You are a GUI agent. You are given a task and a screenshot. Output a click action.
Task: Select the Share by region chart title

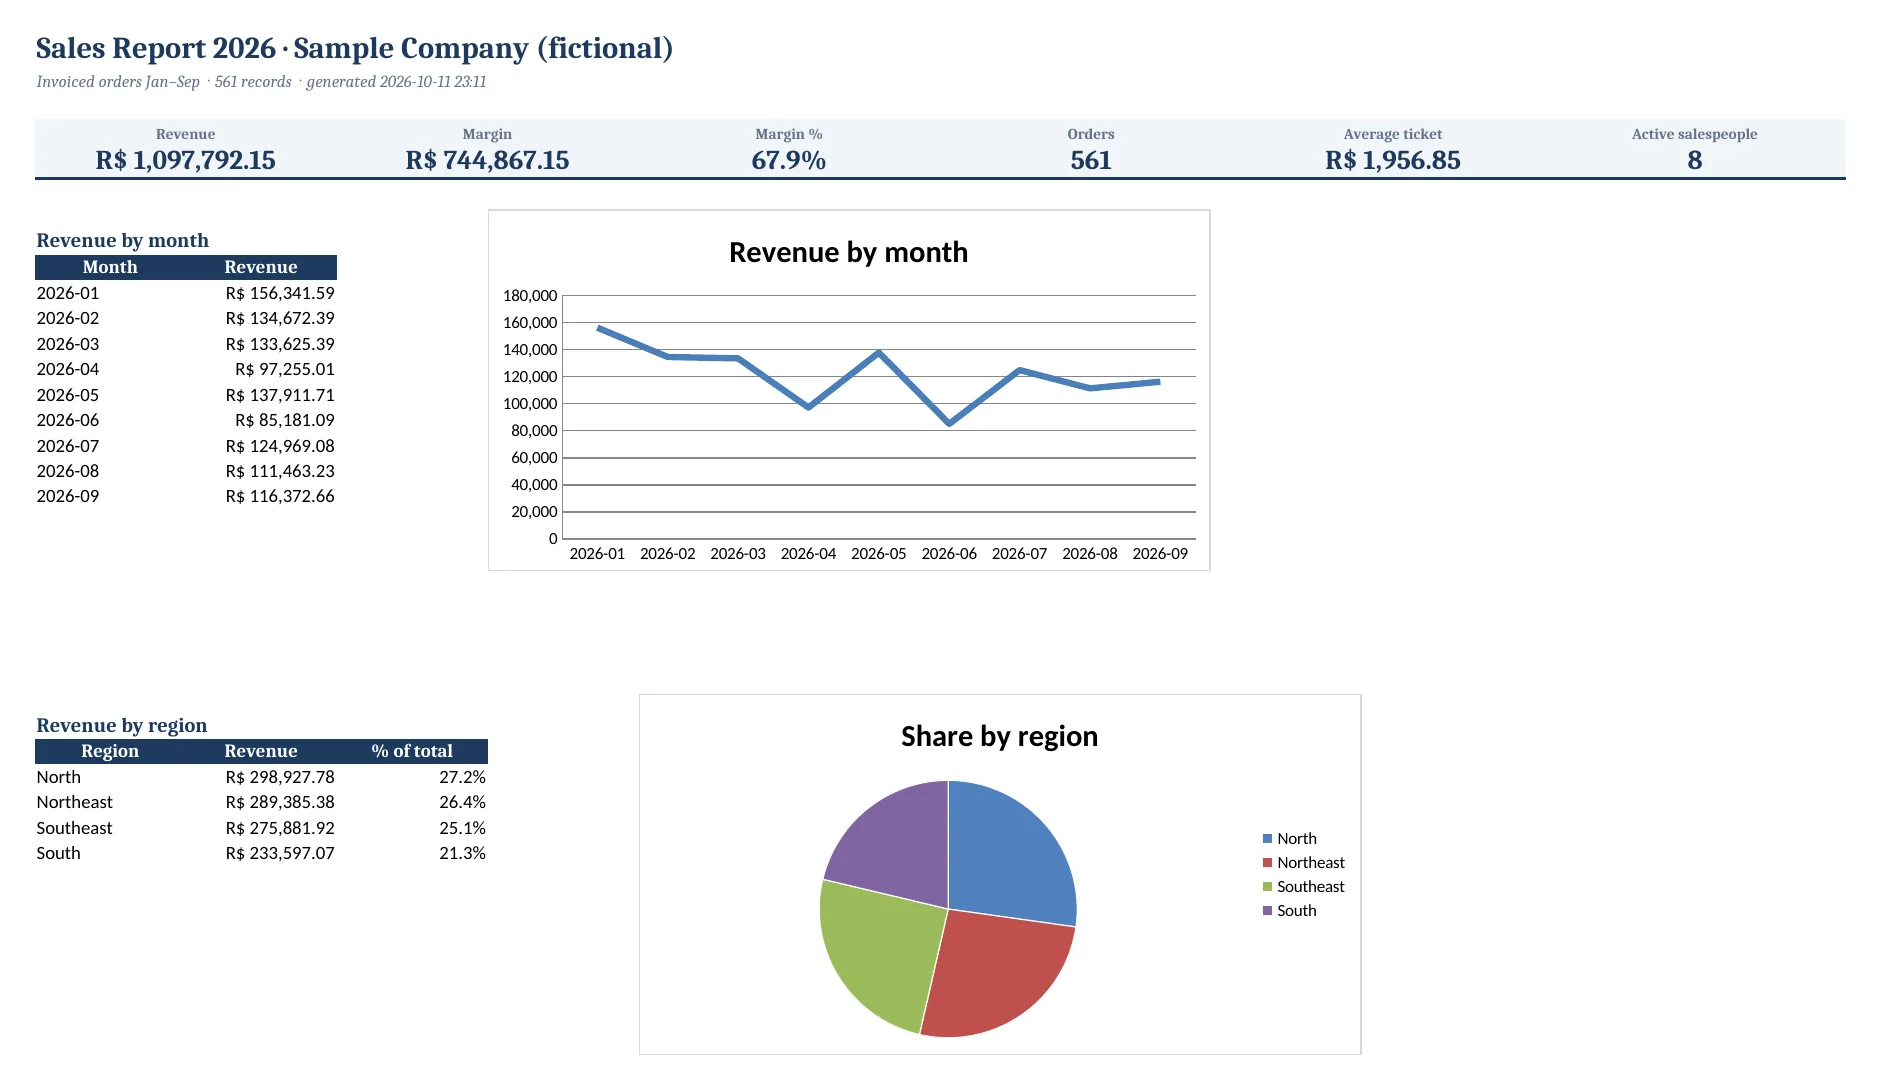click(x=999, y=736)
